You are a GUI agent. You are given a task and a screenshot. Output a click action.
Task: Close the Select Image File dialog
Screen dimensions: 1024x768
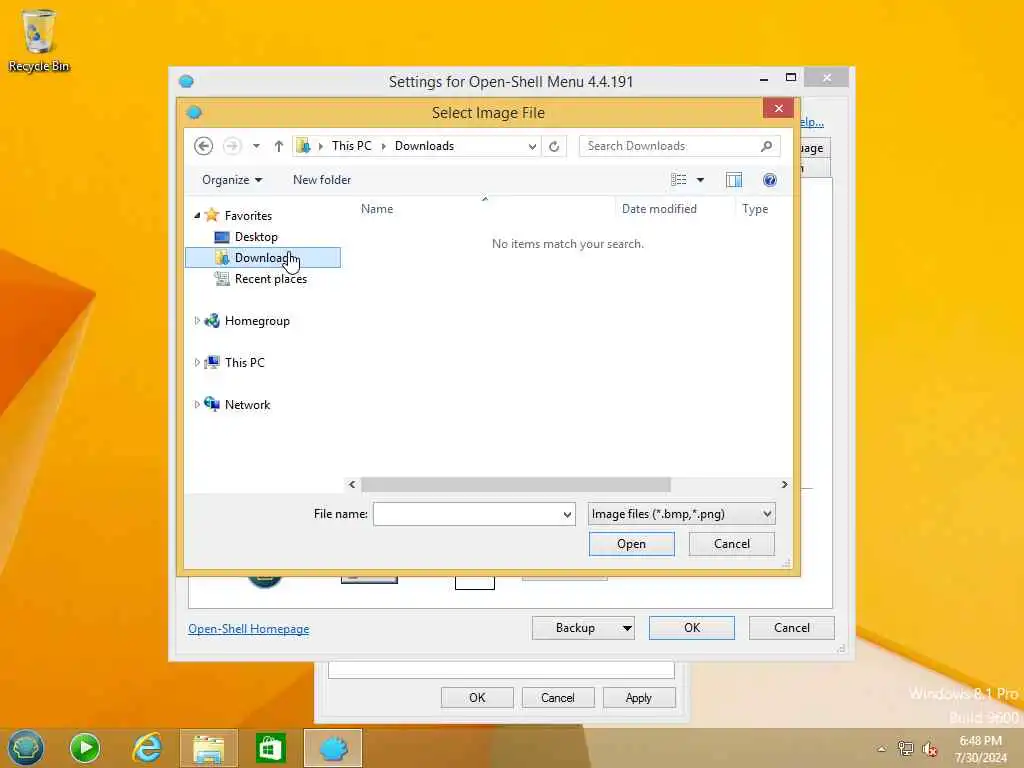778,108
